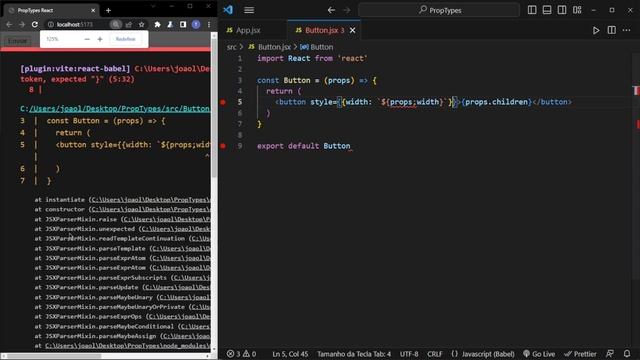Go back in VS Code navigation history
Viewport: 640px width, 360px height.
(x=331, y=10)
